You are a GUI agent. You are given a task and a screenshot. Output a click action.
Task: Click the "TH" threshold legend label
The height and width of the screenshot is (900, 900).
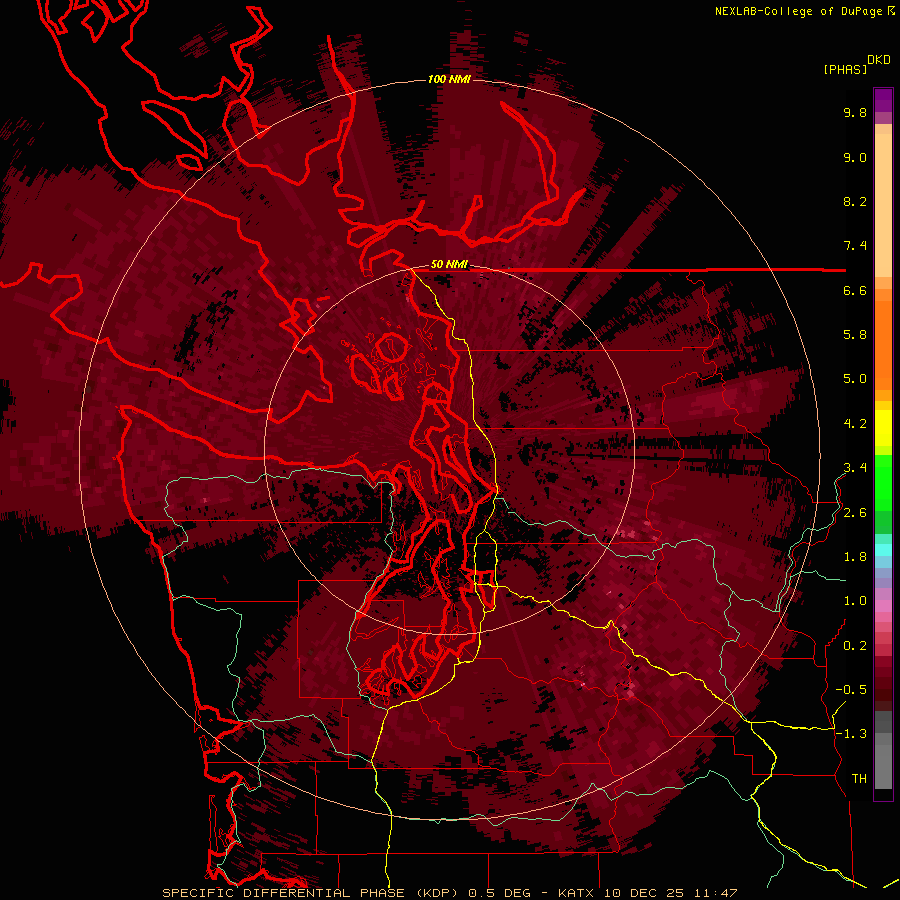click(x=859, y=779)
